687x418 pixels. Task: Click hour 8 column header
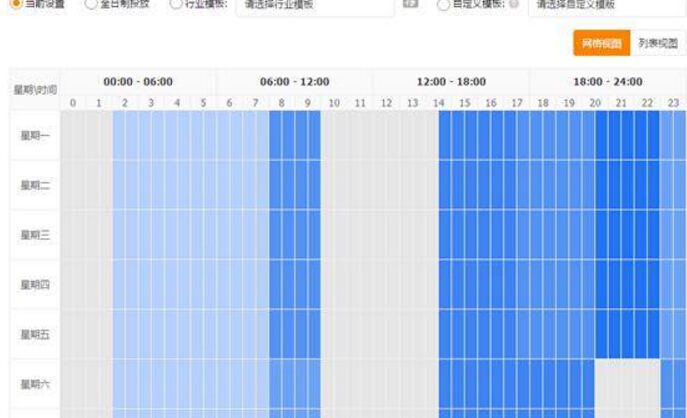[x=282, y=103]
